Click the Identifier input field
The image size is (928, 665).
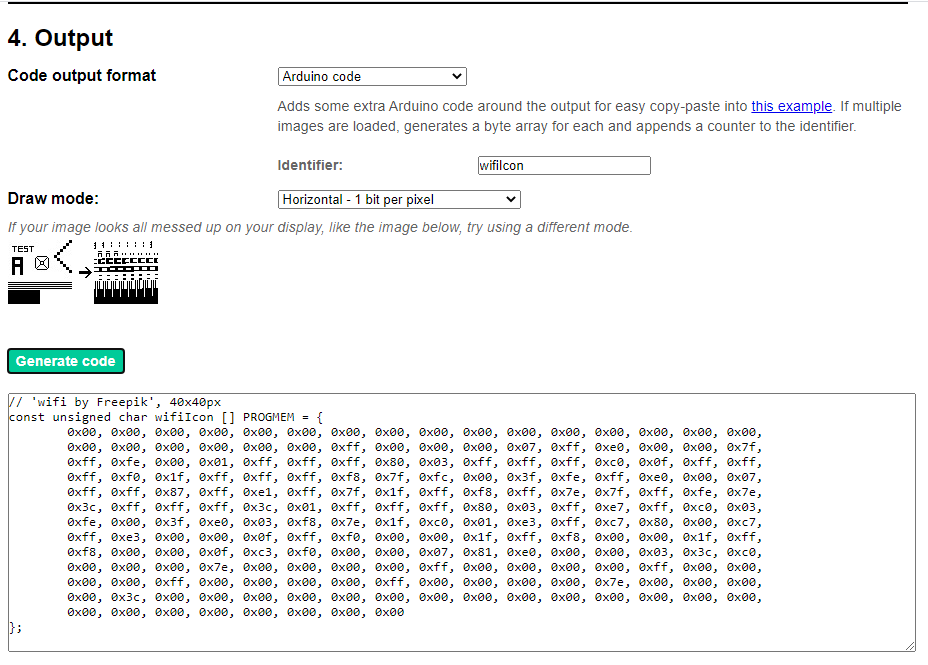[564, 166]
